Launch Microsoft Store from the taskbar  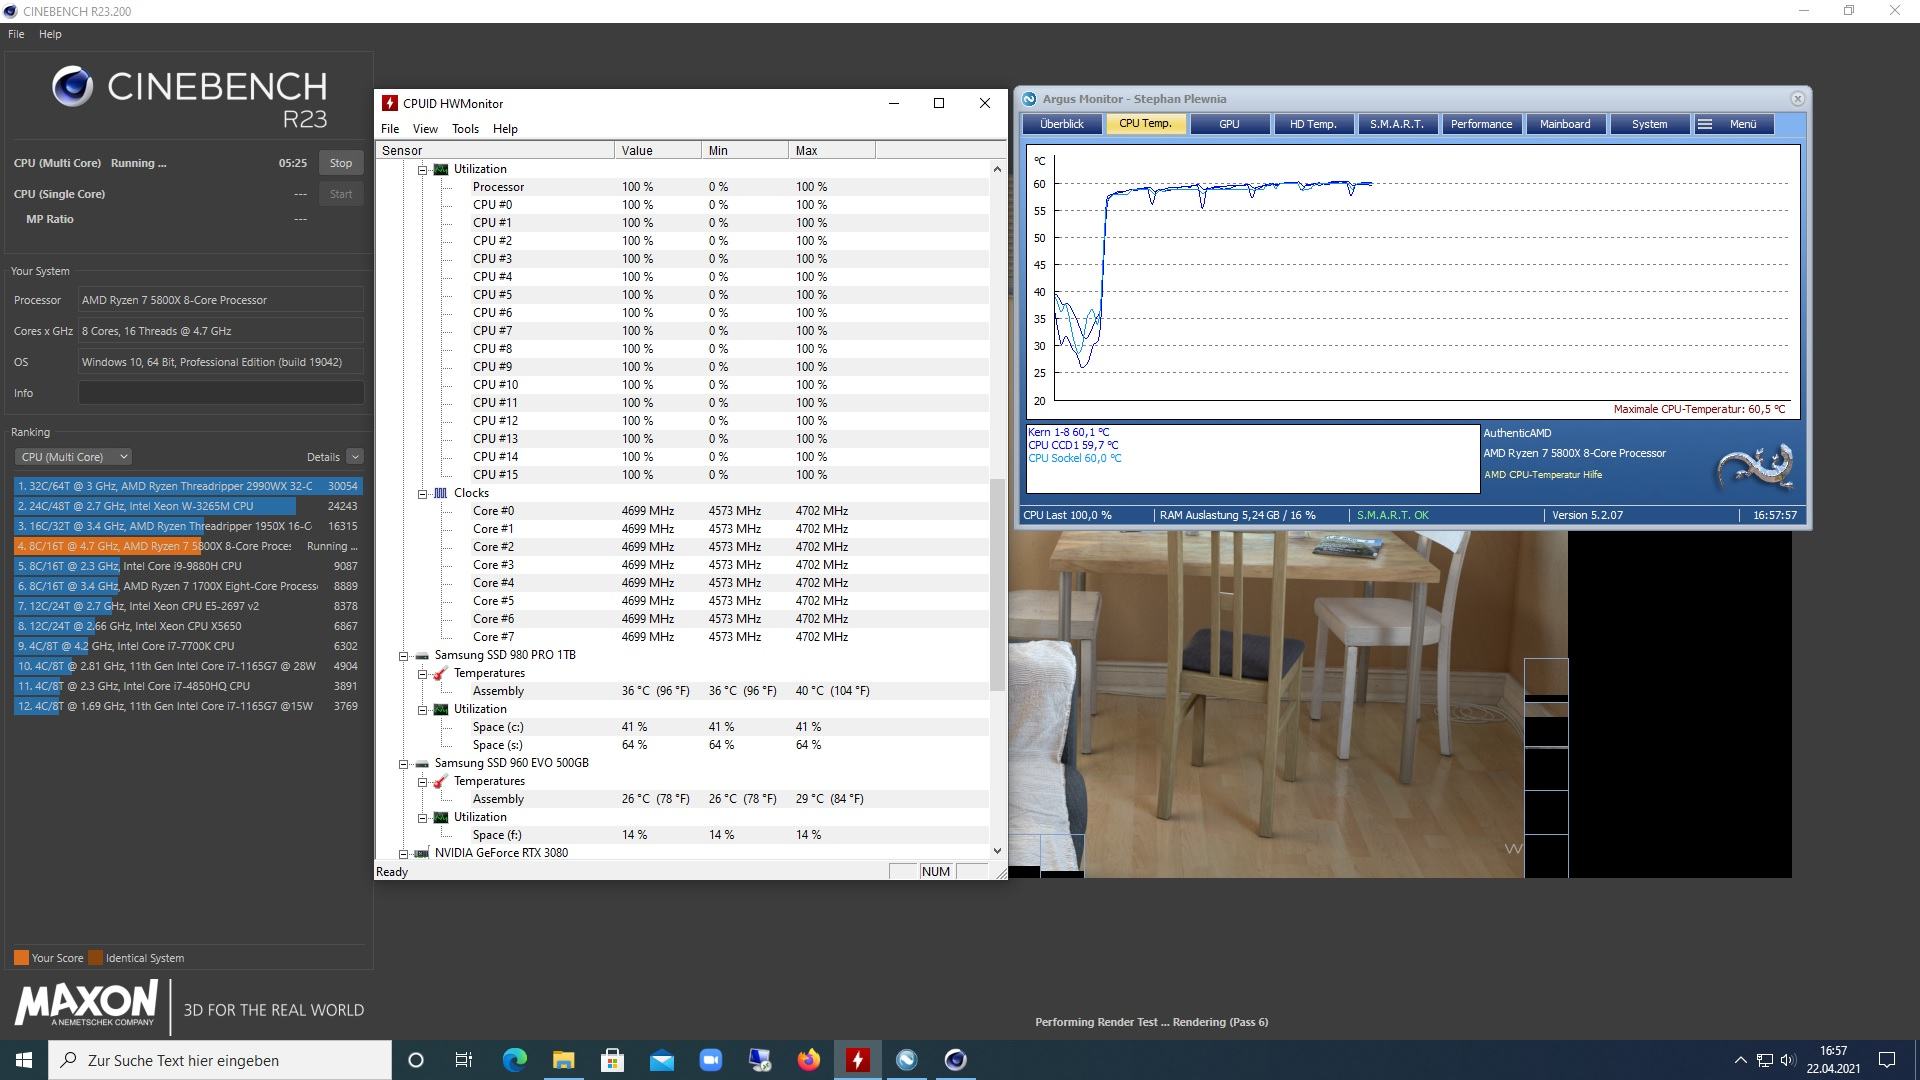[x=612, y=1060]
